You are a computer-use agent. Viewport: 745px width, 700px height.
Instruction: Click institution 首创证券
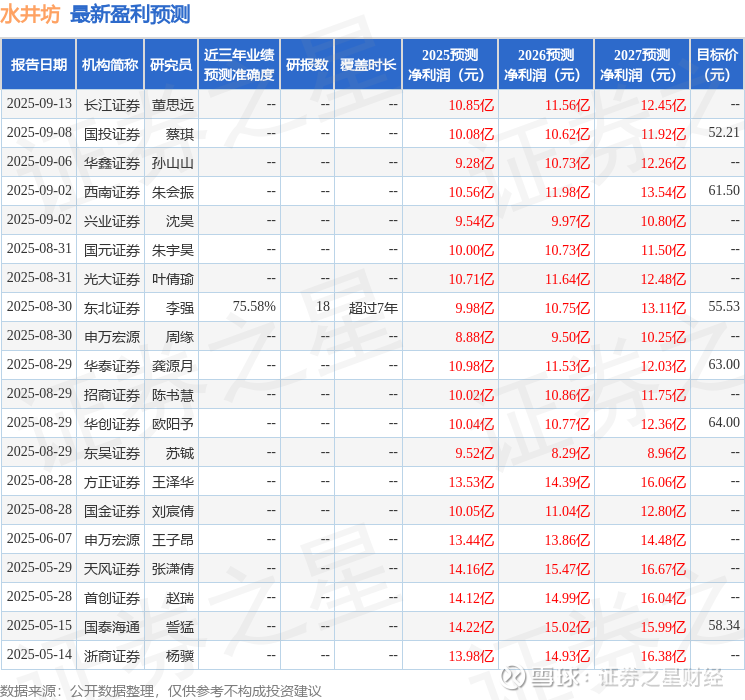point(112,598)
